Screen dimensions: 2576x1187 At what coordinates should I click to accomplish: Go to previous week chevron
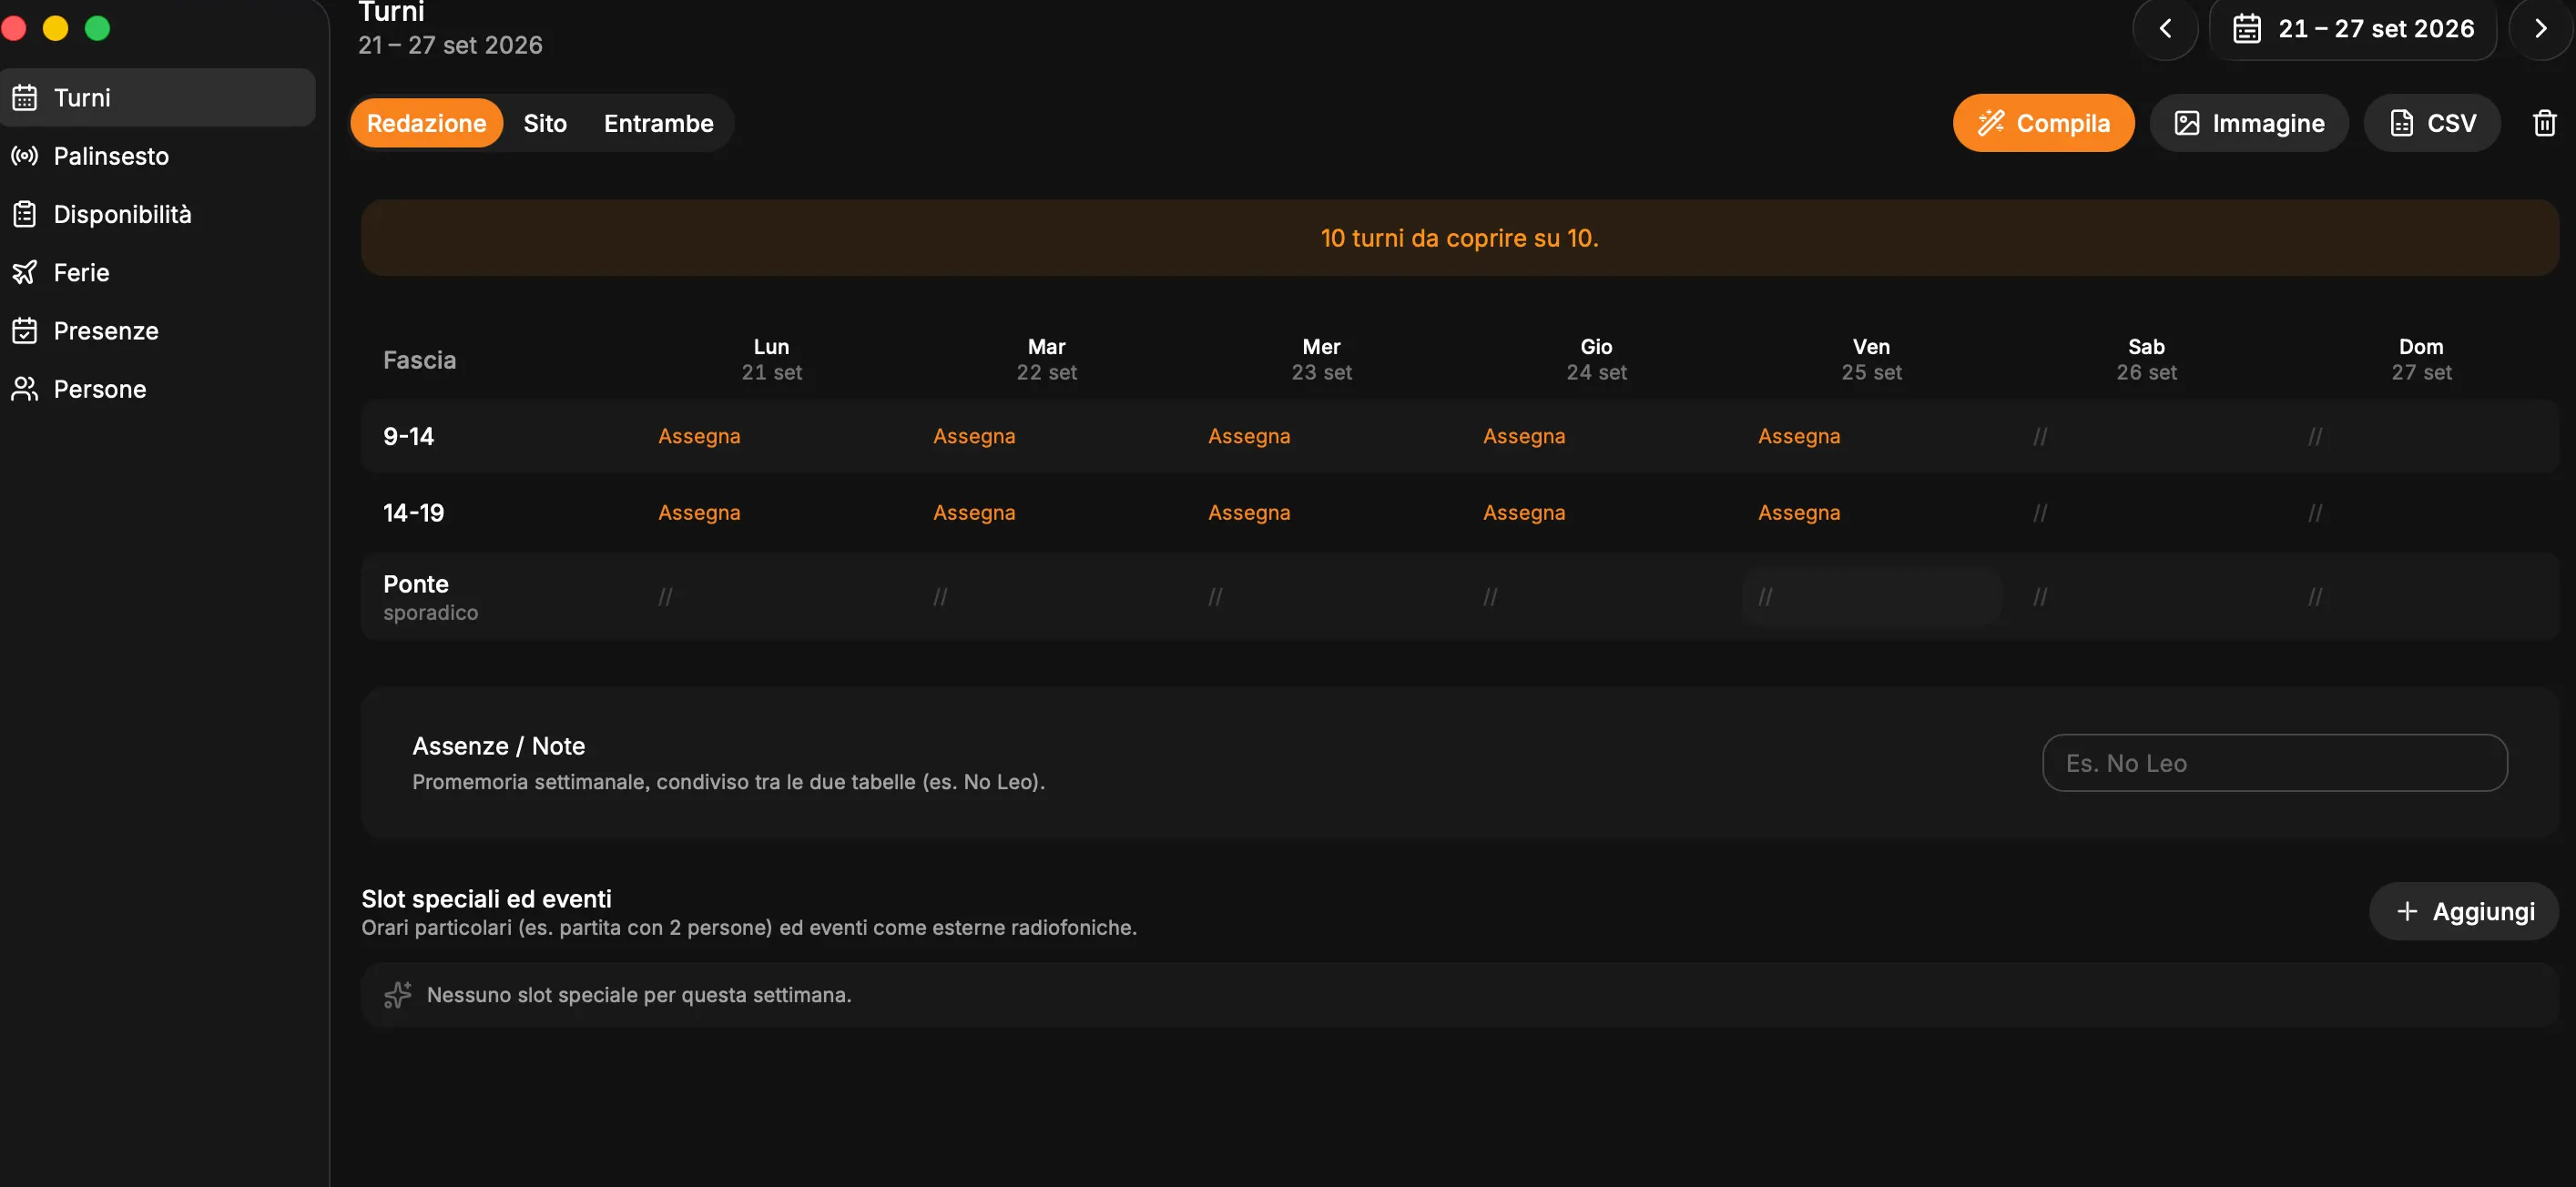[x=2165, y=29]
